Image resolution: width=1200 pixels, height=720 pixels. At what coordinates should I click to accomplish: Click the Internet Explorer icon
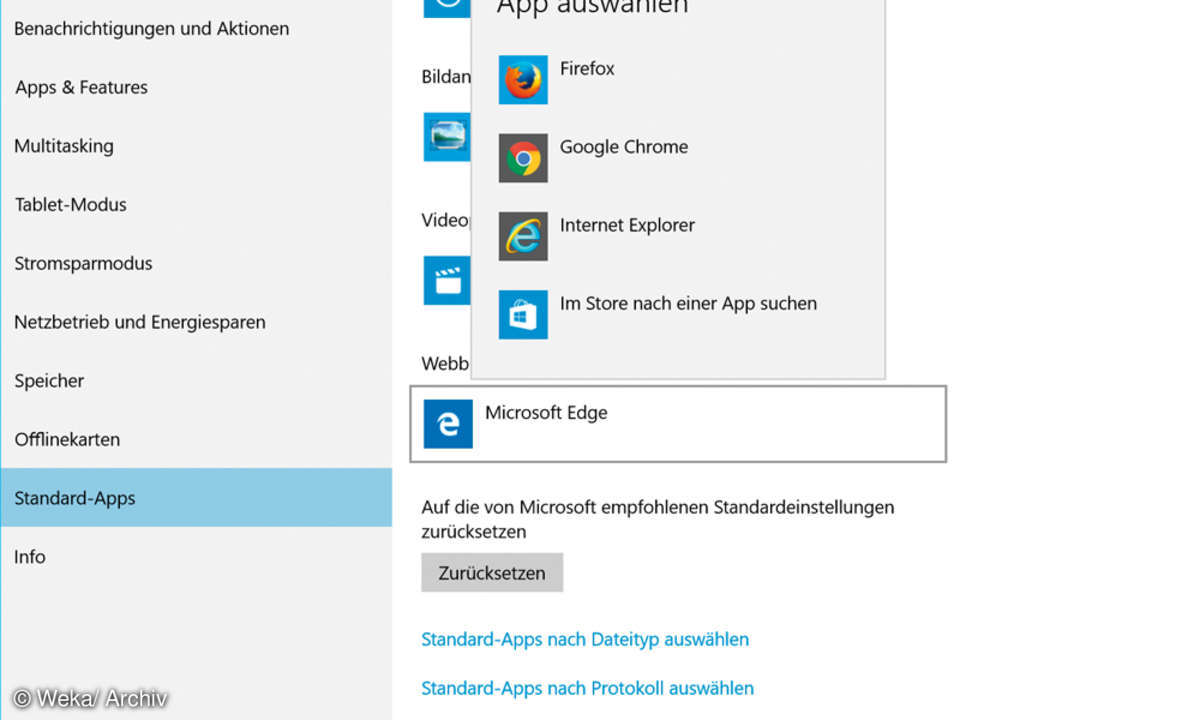[x=523, y=236]
